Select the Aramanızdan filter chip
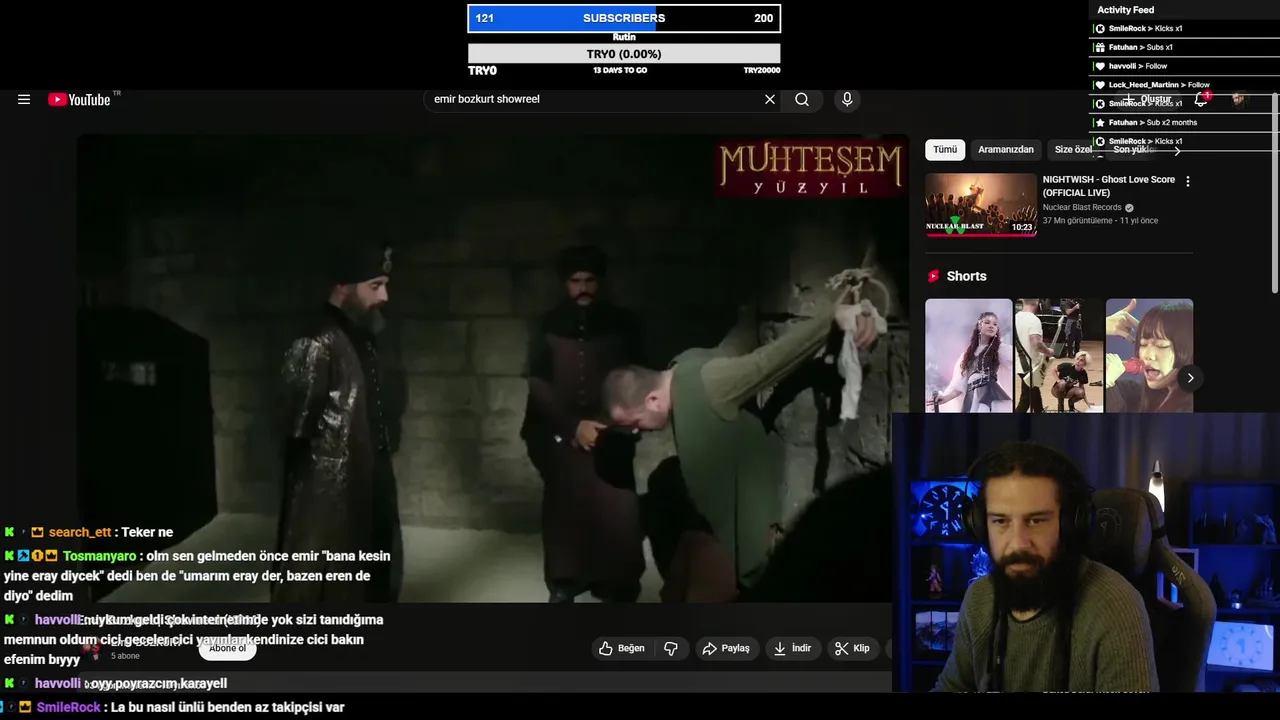This screenshot has height=720, width=1280. pos(1006,150)
